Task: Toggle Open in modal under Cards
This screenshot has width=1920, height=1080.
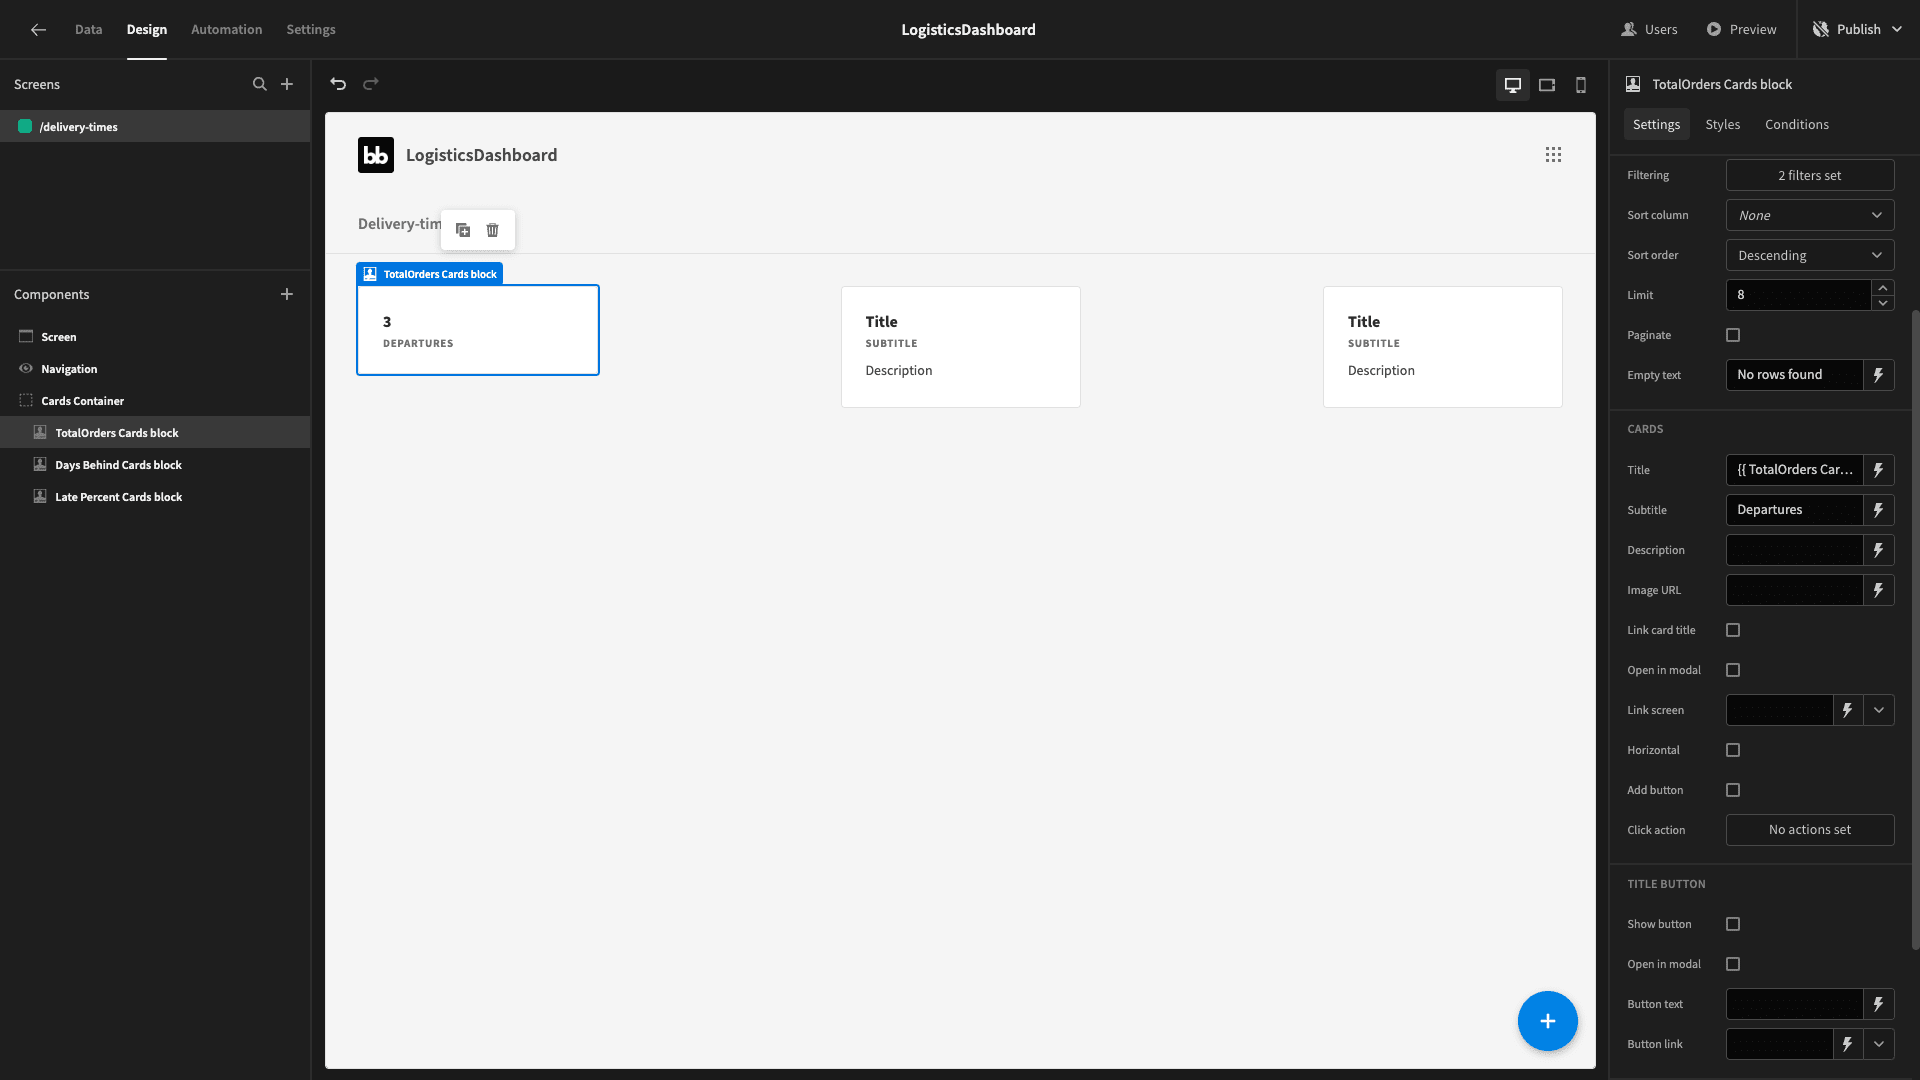Action: coord(1733,670)
